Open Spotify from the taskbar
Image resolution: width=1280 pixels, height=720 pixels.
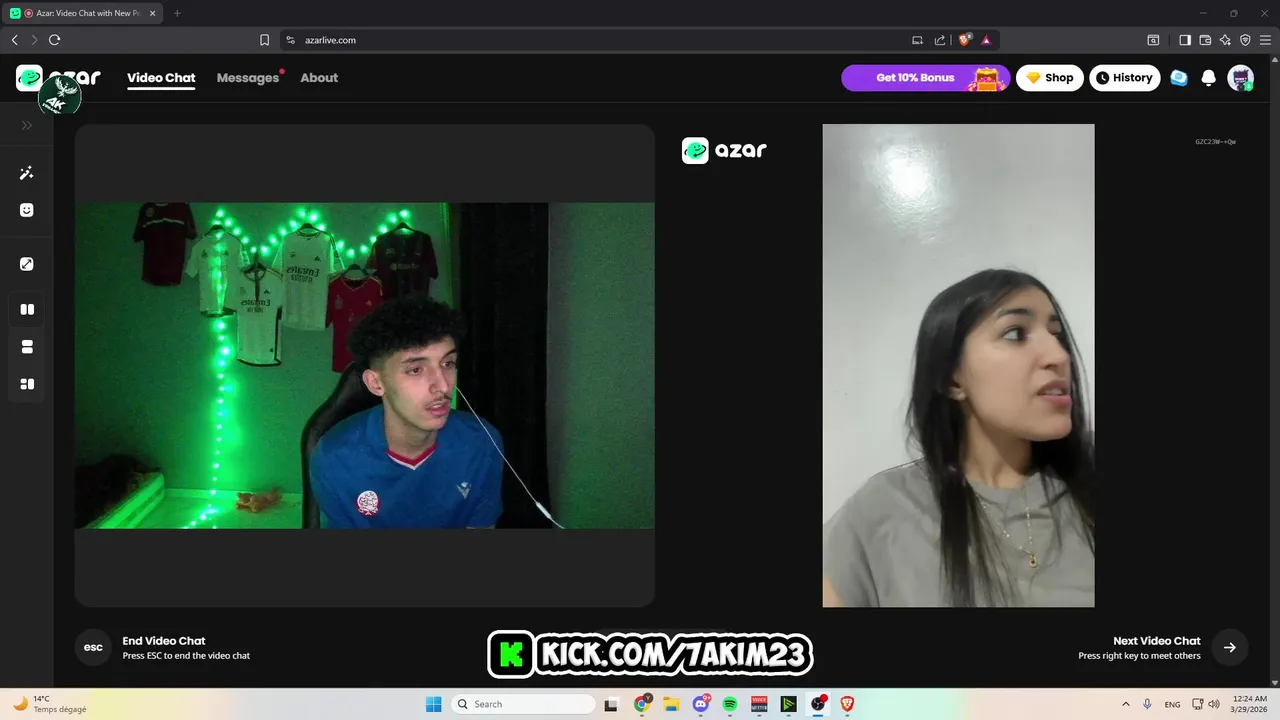click(x=730, y=704)
